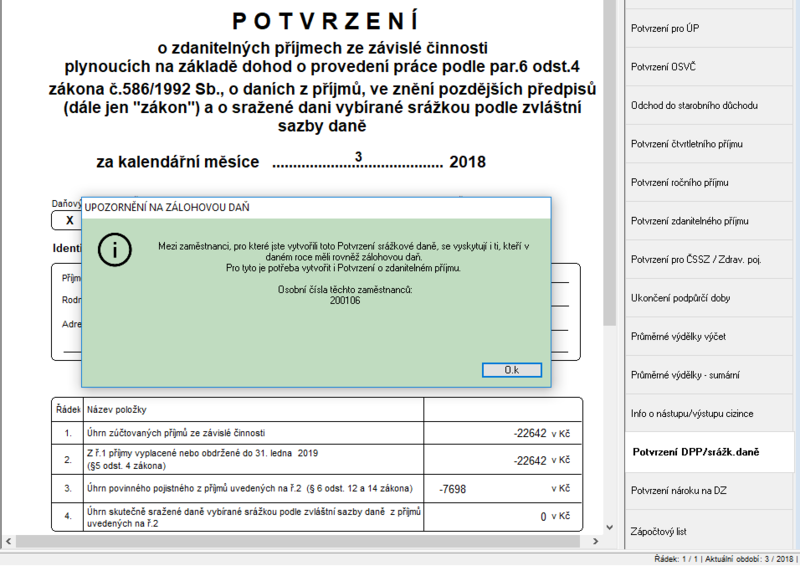The image size is (800, 566).
Task: Open Potvrzení pro ÚP from the side list
Action: 709,29
